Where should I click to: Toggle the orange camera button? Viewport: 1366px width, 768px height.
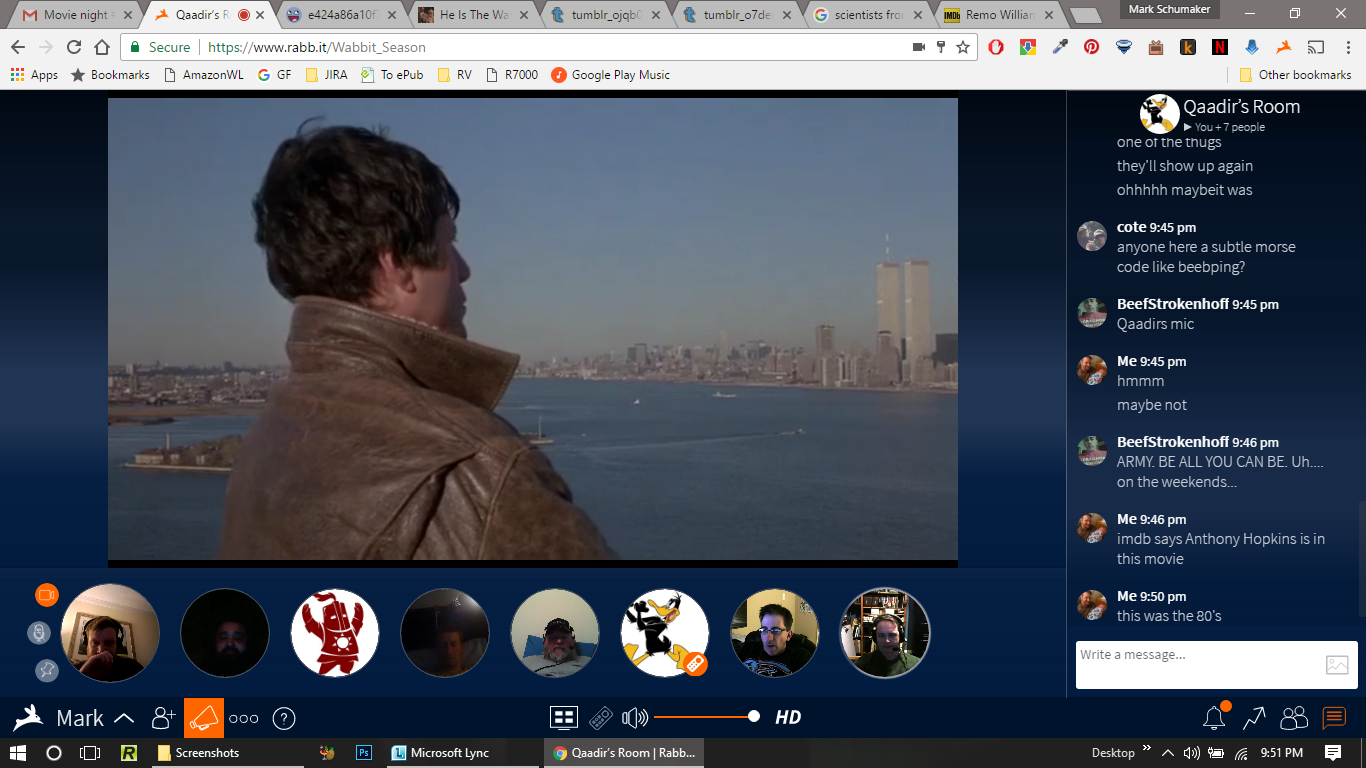coord(47,595)
